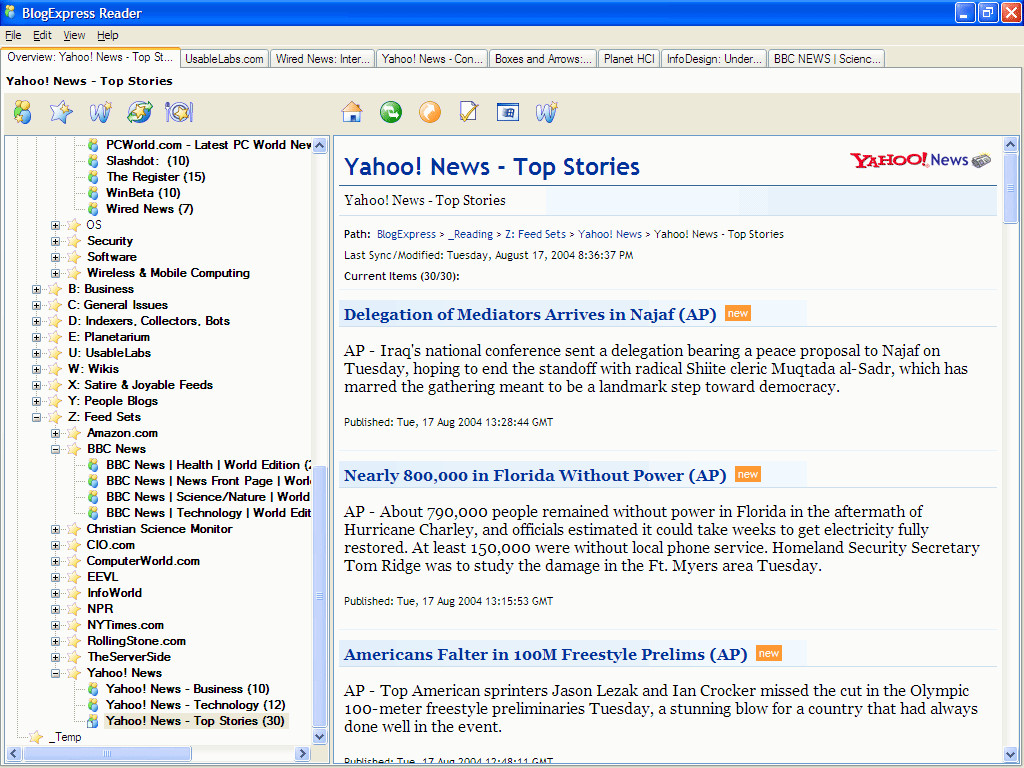1024x768 pixels.
Task: Collapse the BBC News folder node
Action: click(56, 449)
